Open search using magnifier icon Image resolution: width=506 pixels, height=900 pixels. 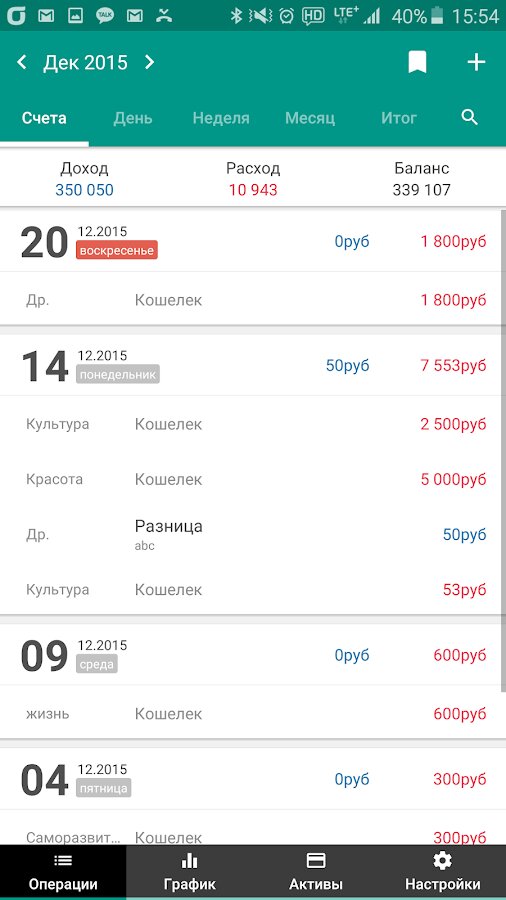pos(470,118)
